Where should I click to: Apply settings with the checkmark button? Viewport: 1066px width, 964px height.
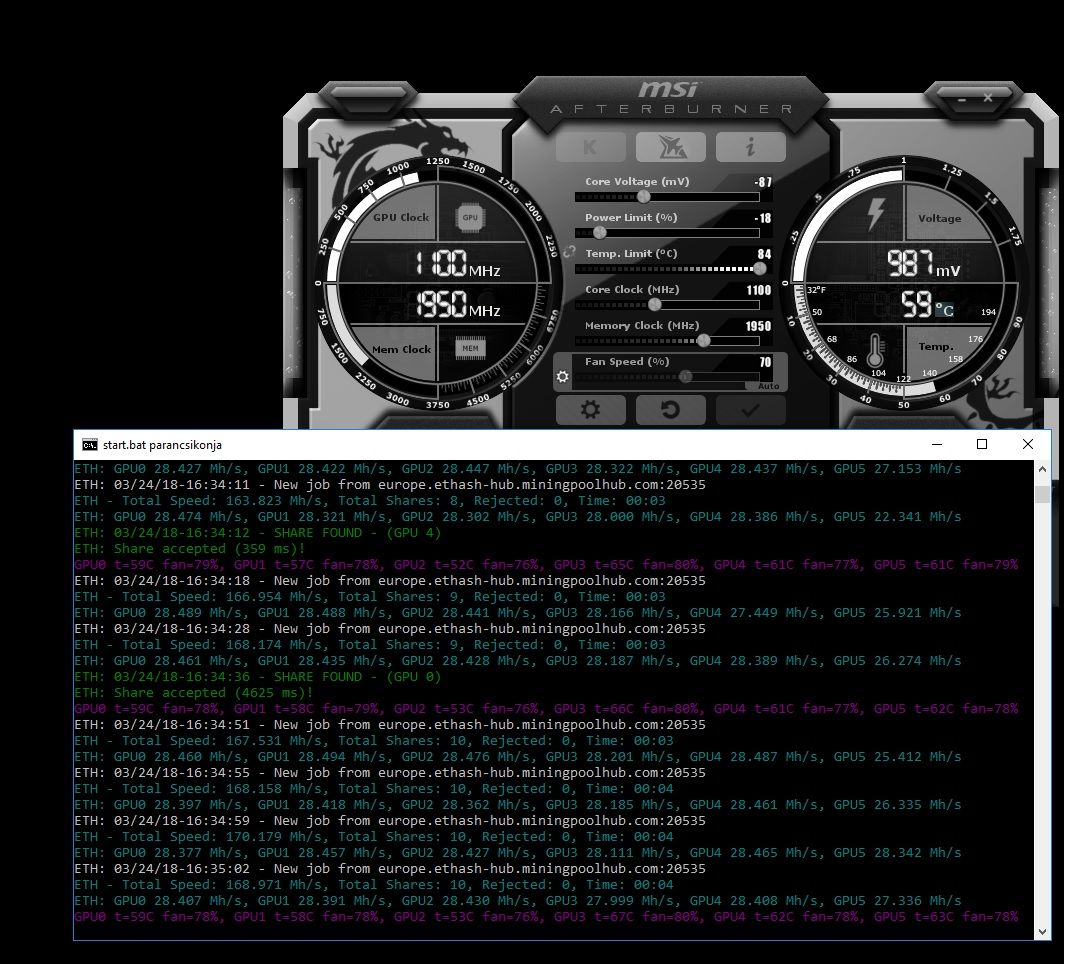coord(751,410)
